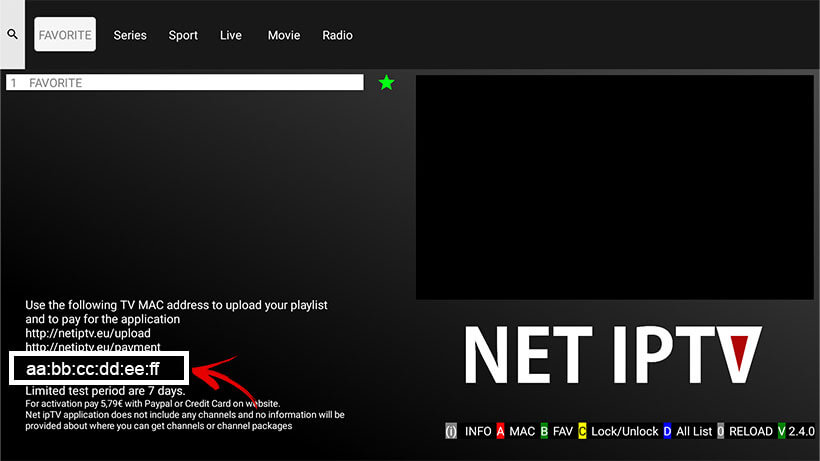
Task: Select the FAVORITE category tab
Action: [65, 34]
